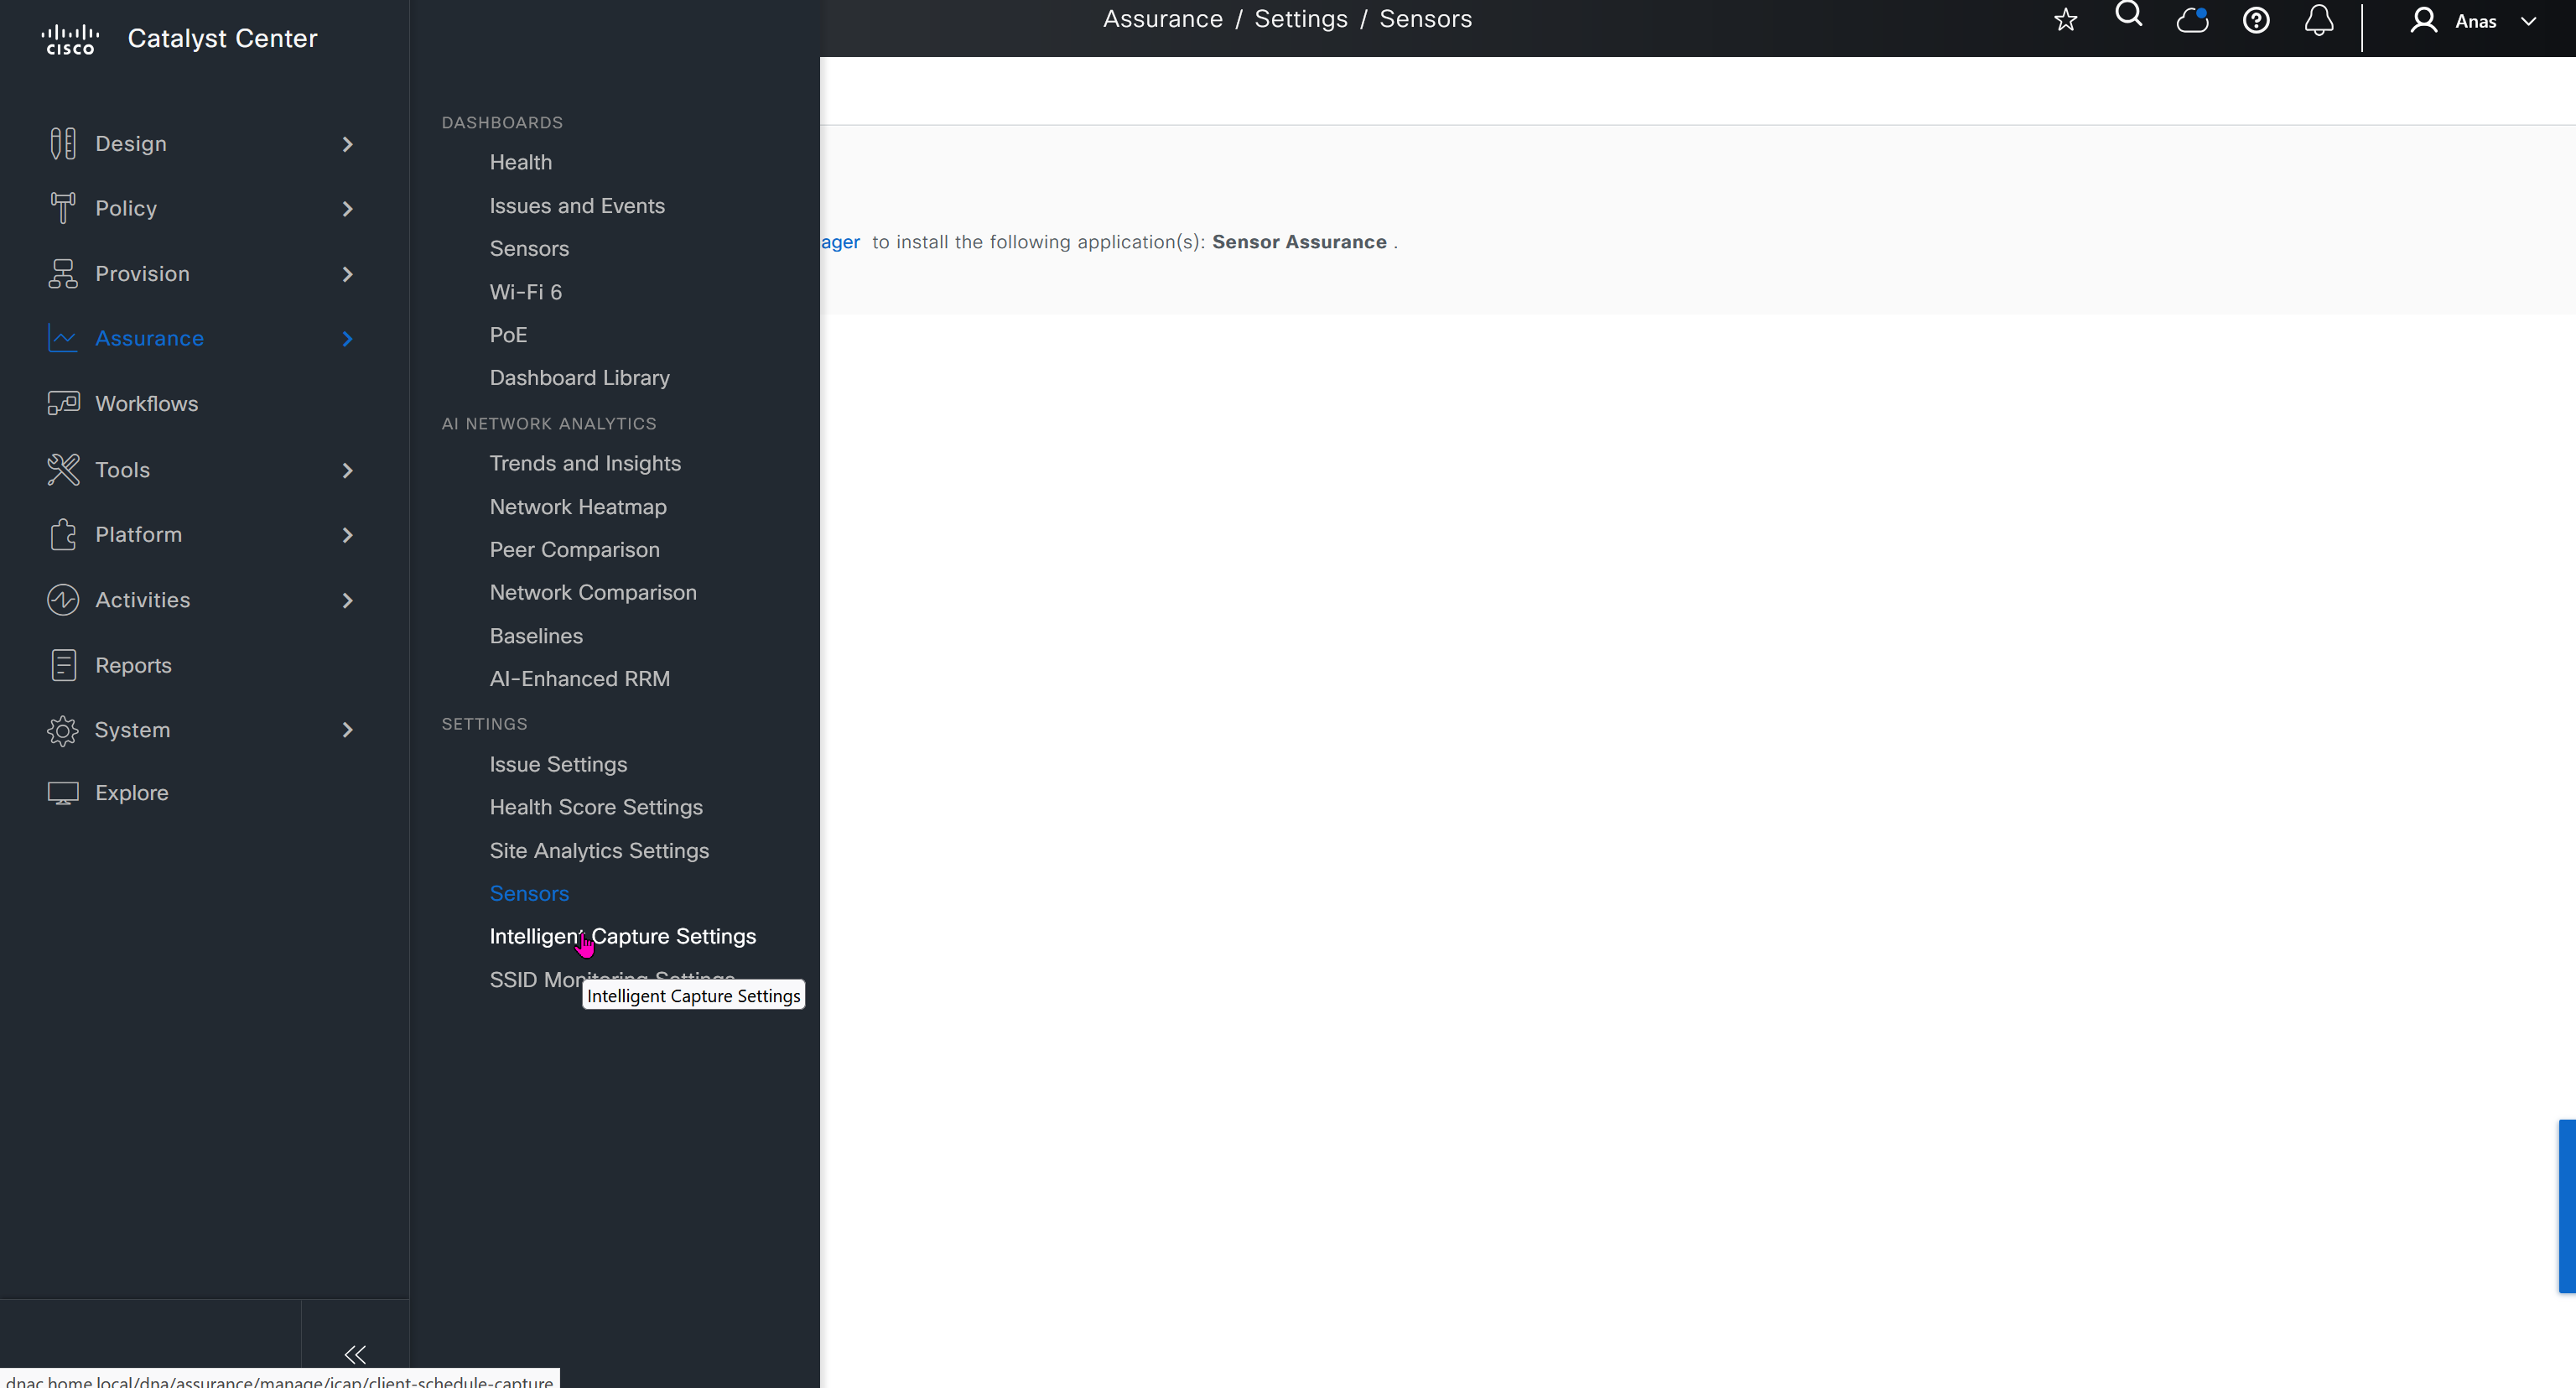
Task: Open the notifications bell icon
Action: coord(2319,20)
